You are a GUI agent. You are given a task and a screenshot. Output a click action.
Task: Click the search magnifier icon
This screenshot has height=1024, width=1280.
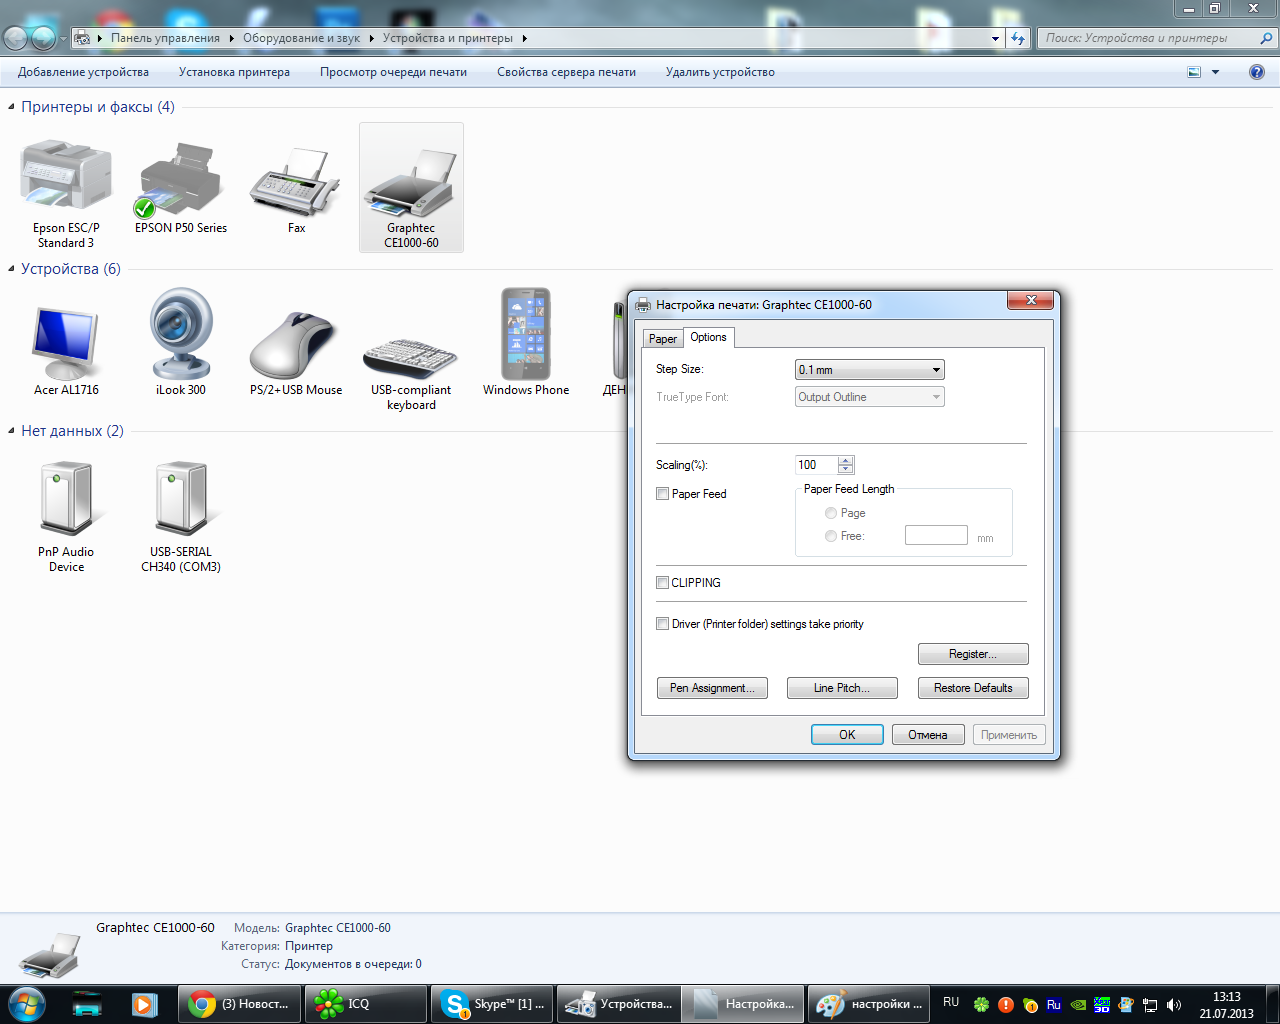pos(1266,38)
